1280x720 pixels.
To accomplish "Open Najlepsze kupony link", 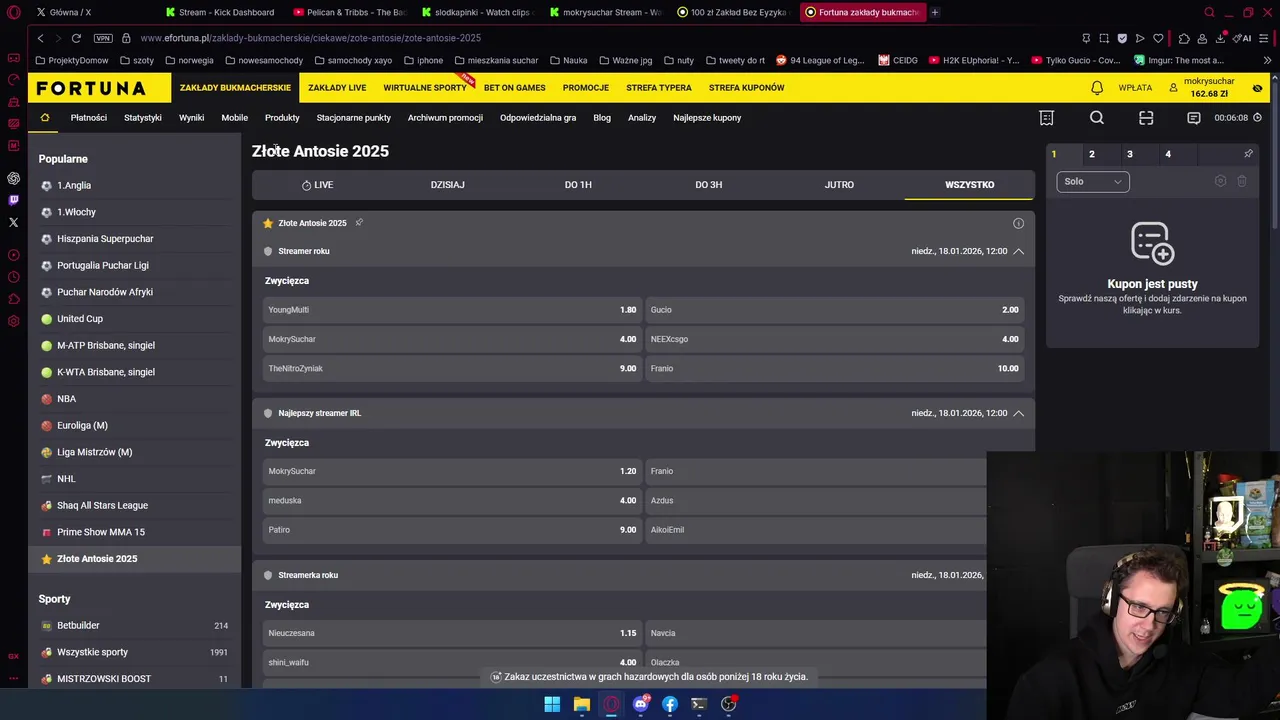I will [707, 118].
